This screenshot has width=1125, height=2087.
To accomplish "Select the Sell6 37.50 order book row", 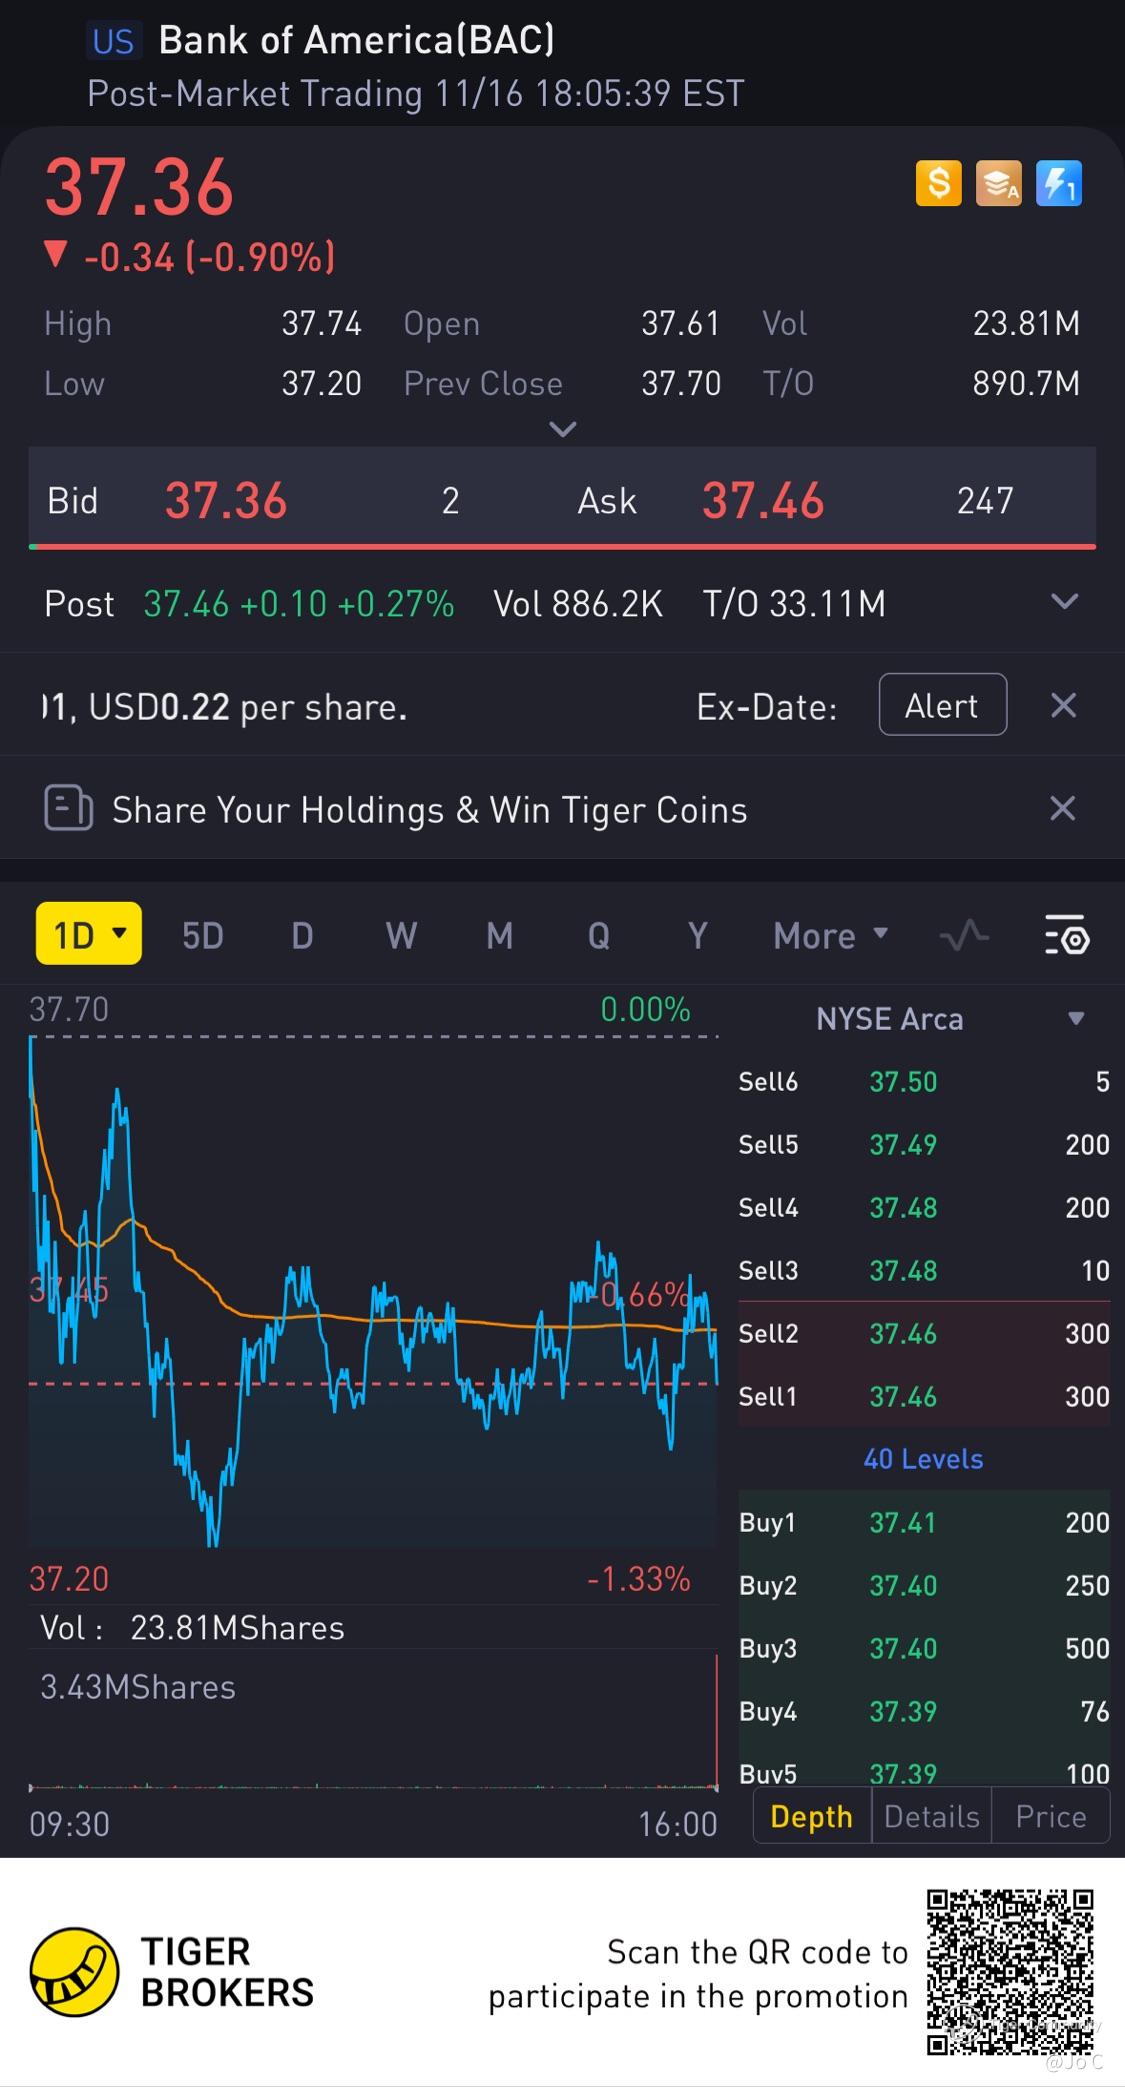I will [x=924, y=1081].
